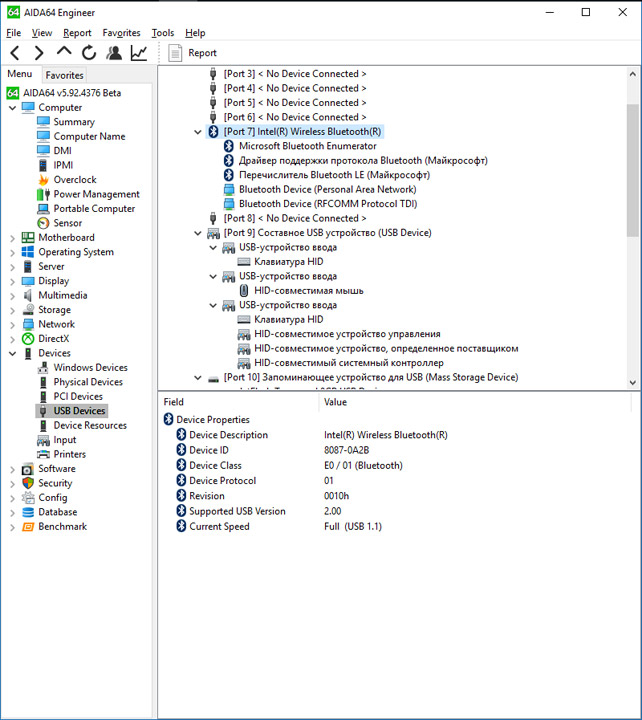642x720 pixels.
Task: Click the DirectX Xbox icon
Action: click(28, 339)
